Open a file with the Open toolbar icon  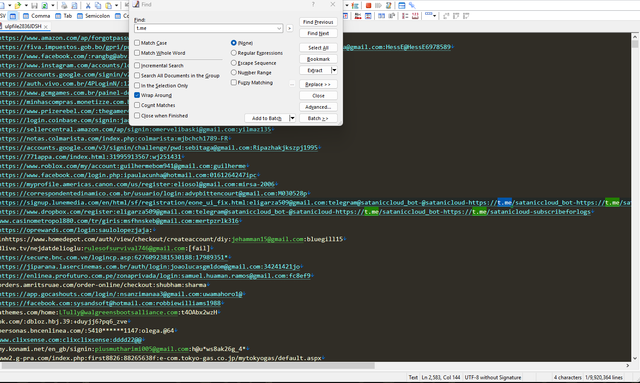click(18, 5)
